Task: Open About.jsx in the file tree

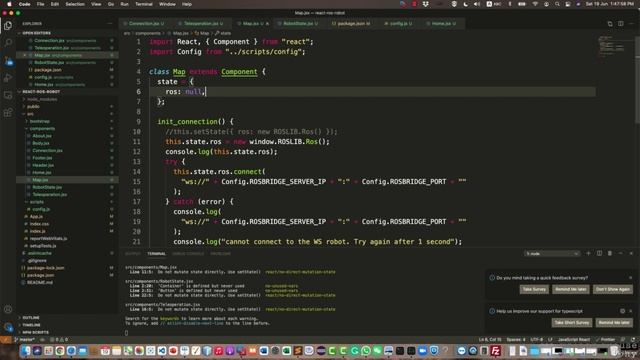Action: click(x=42, y=136)
